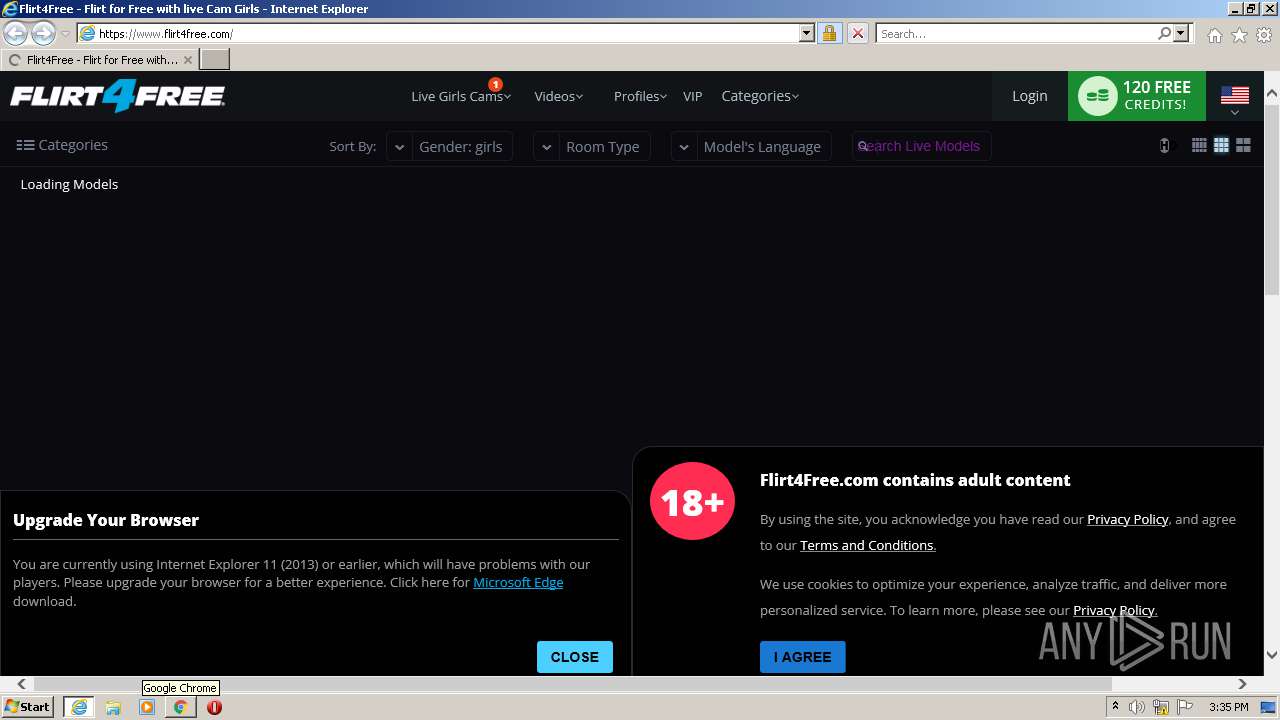Click the mouse-hover preview icon
The width and height of the screenshot is (1280, 720).
pyautogui.click(x=1164, y=145)
